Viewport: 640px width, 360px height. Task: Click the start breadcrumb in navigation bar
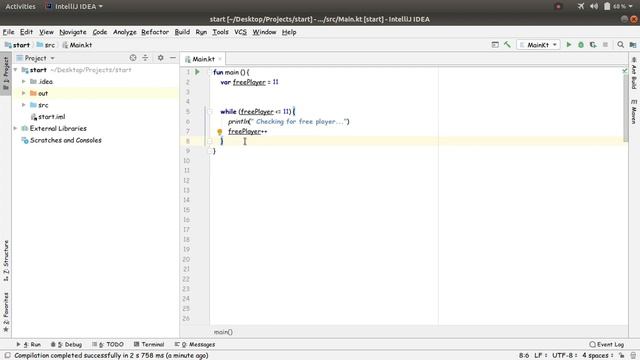pyautogui.click(x=17, y=45)
